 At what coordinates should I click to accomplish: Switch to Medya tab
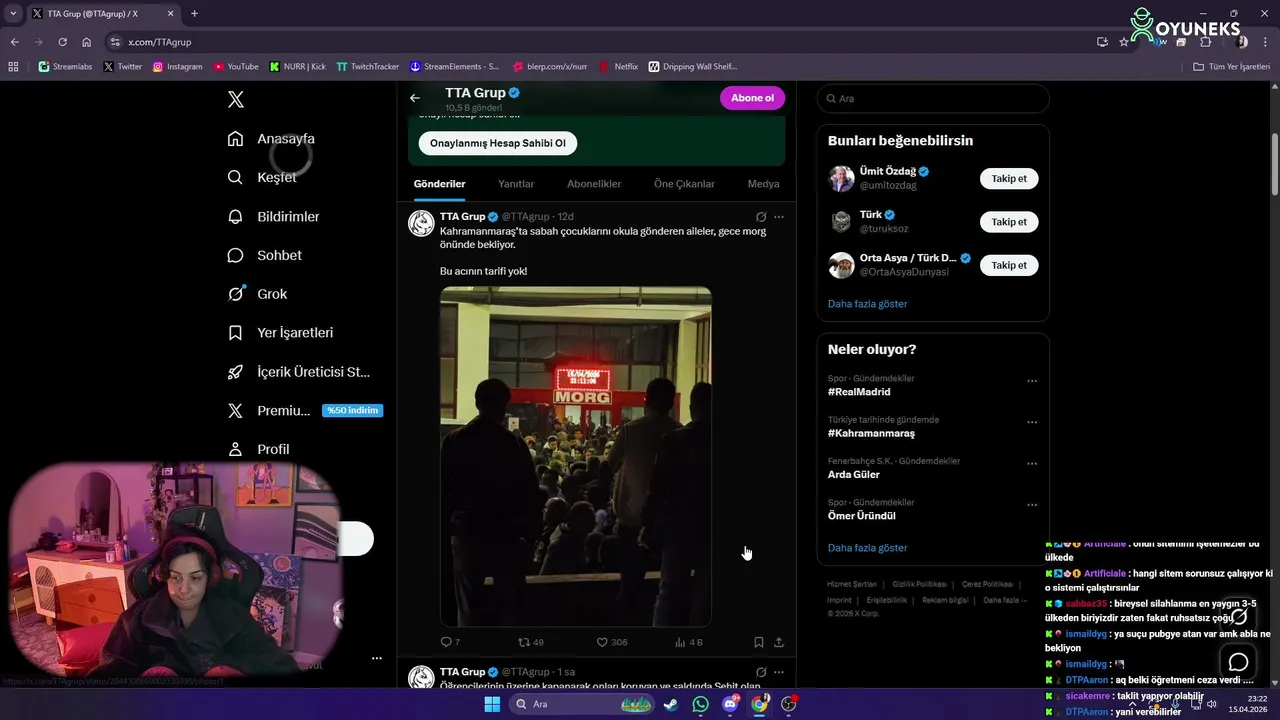coord(763,184)
